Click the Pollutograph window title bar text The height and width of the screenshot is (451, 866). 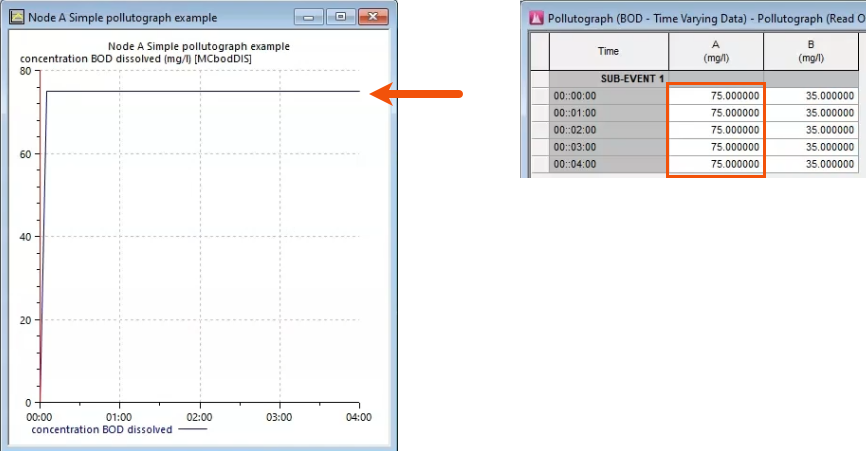pos(706,19)
